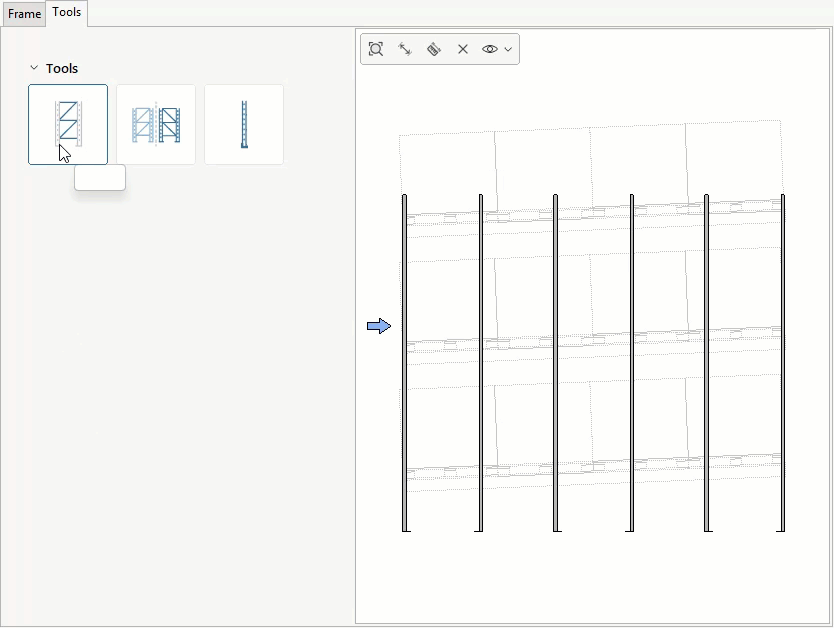The image size is (834, 628).
Task: Activate the measure distance arrow tool
Action: 405,49
